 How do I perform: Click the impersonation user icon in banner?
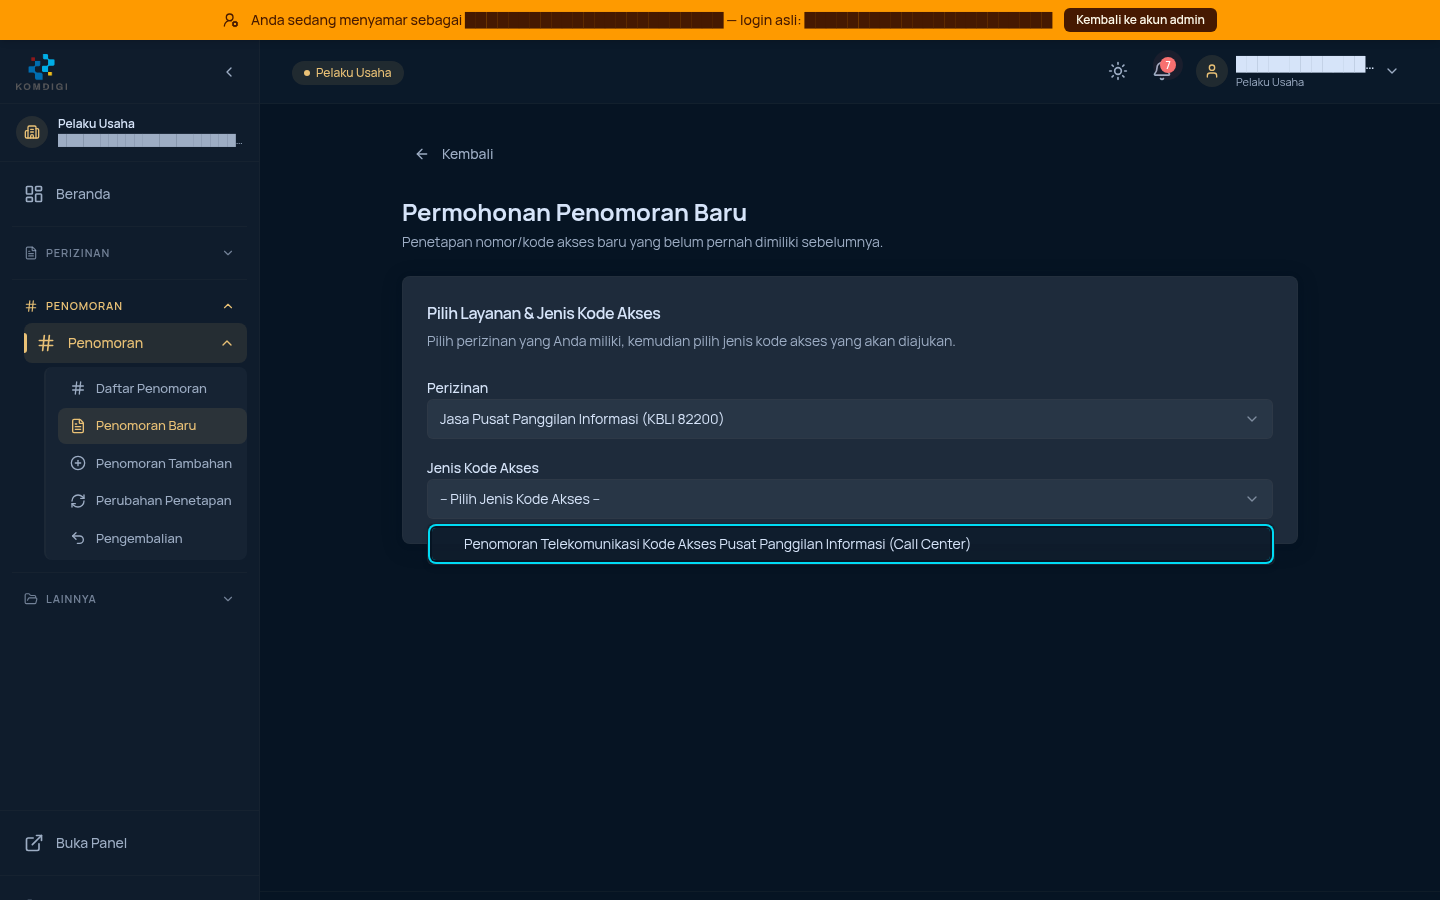click(231, 20)
